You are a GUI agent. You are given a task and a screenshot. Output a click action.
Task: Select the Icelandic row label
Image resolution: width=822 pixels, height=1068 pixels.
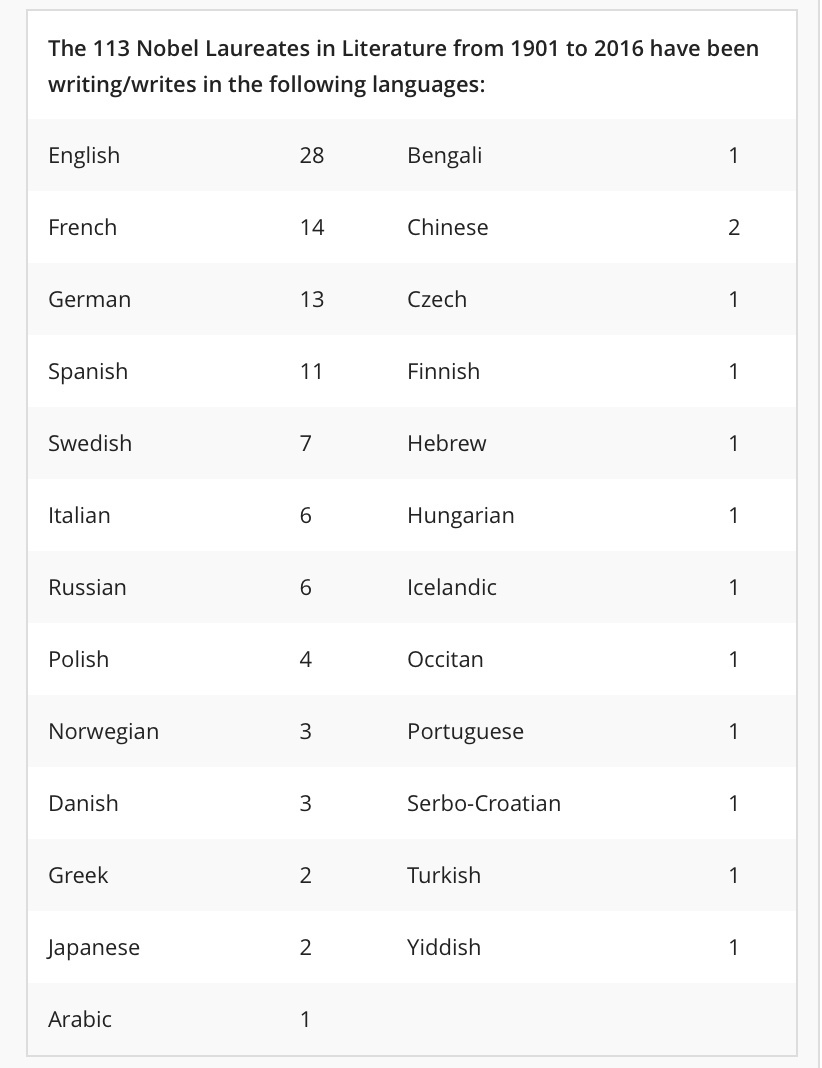[452, 587]
